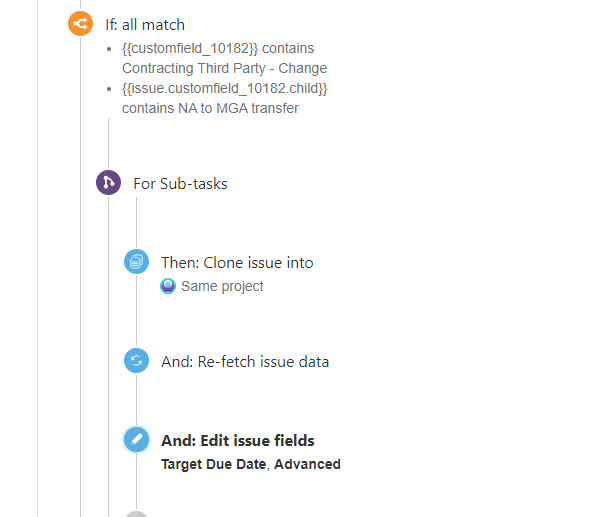Click 'Contracting Third Party - Change' text
607x517 pixels.
pos(225,68)
